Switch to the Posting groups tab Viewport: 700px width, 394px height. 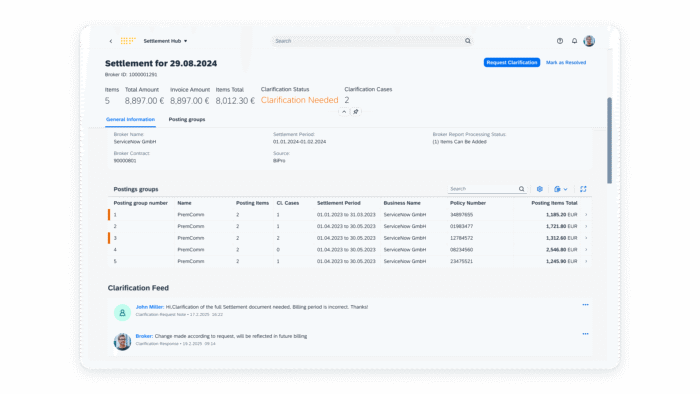pos(187,120)
